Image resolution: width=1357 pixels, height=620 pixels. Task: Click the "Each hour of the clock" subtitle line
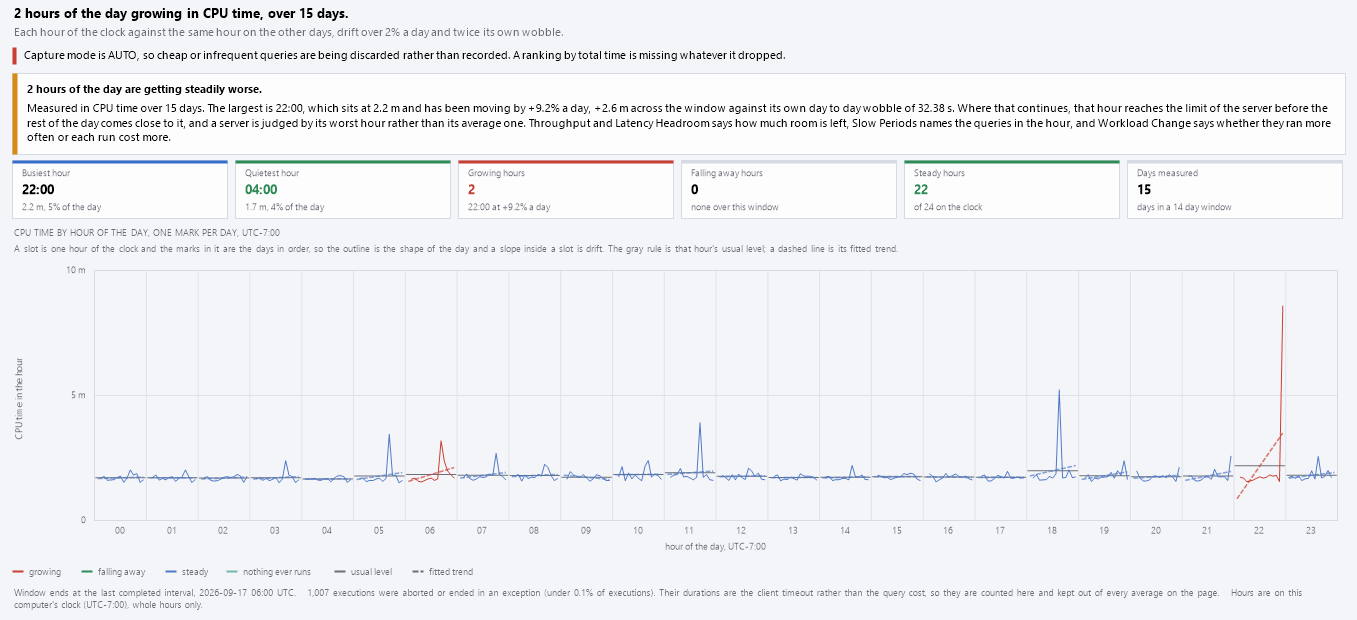point(289,33)
